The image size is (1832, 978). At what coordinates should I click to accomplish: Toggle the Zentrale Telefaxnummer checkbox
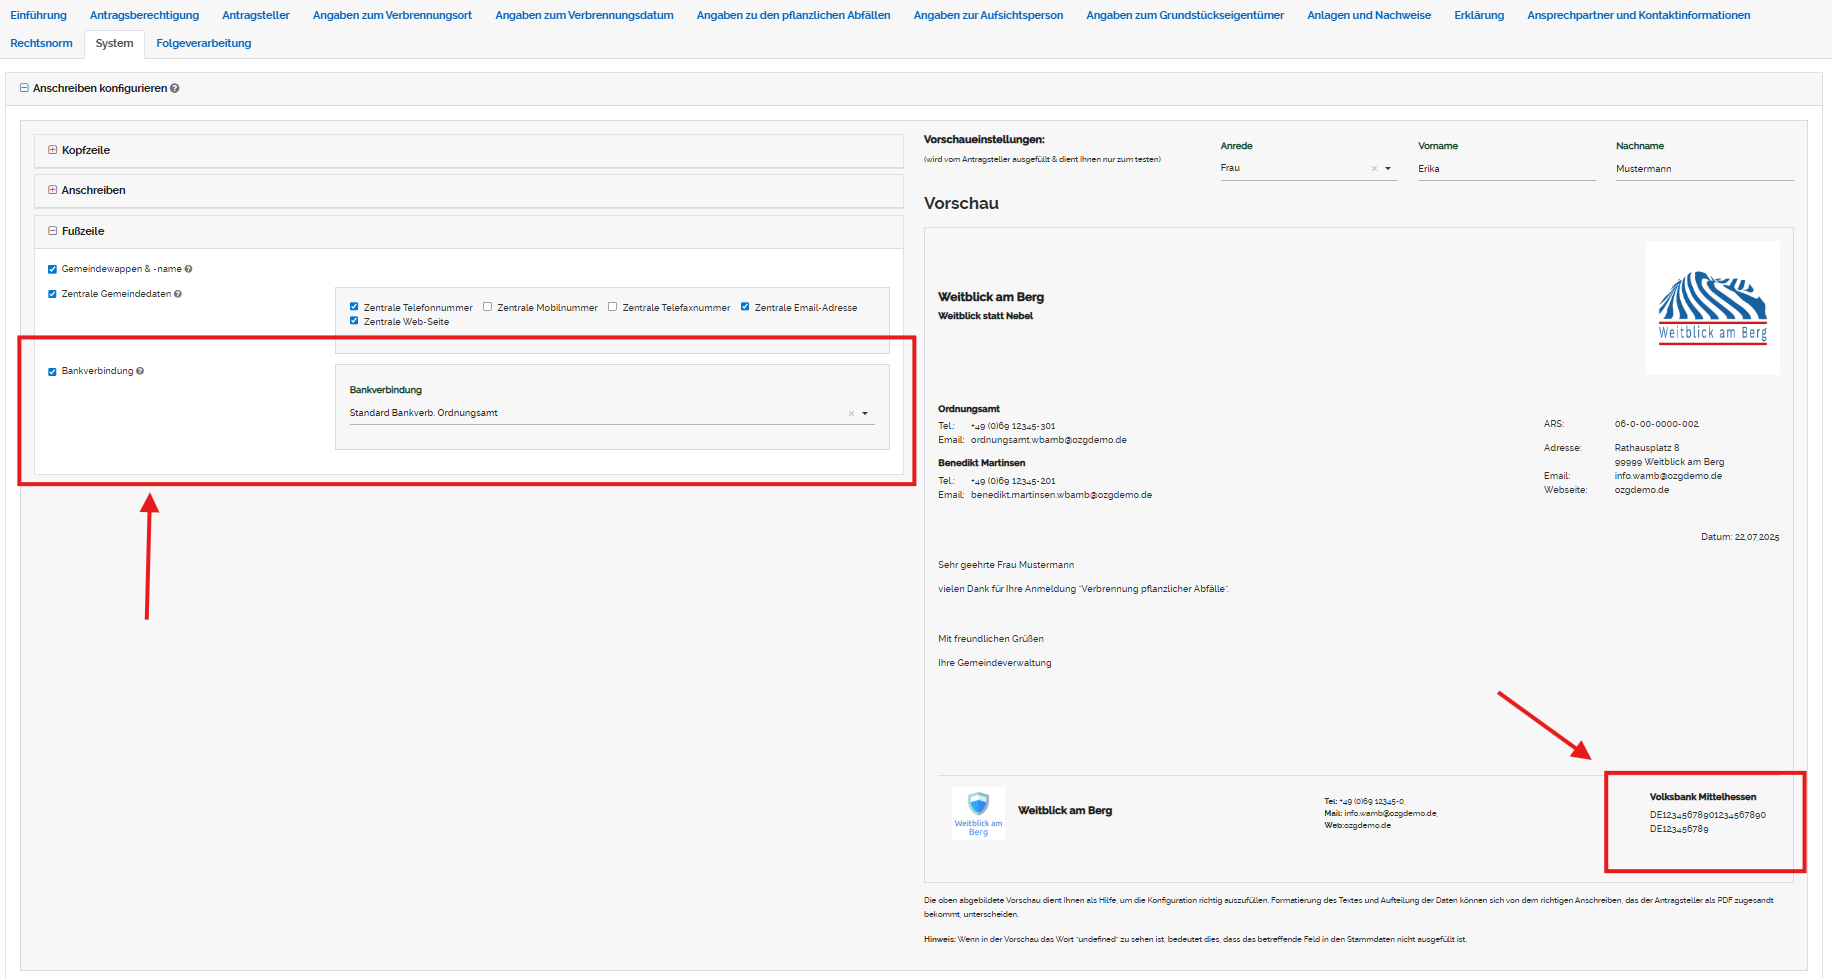click(x=613, y=307)
